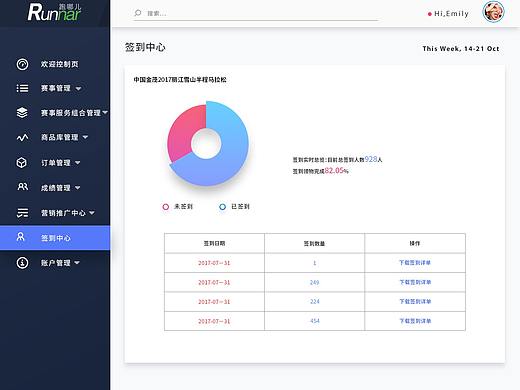
Task: Click the 签到数量 column header
Action: coord(314,244)
